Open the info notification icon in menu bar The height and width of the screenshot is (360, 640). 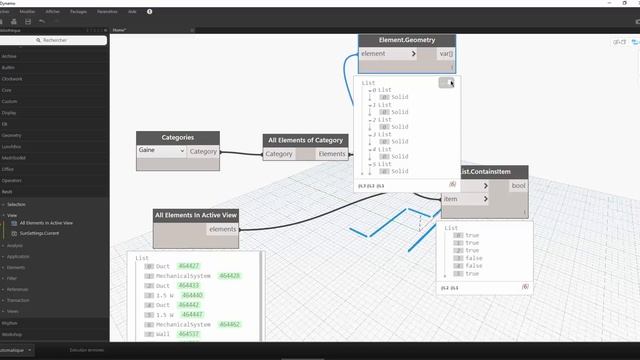(x=149, y=11)
